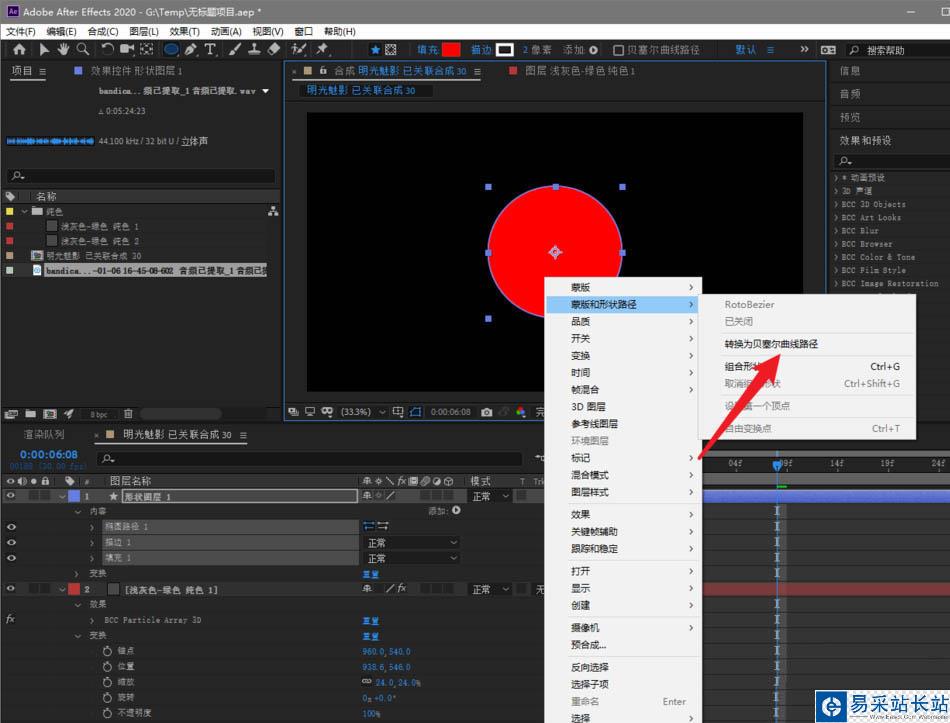Screen dimensions: 950x723
Task: Click the stroke color swatch
Action: (505, 50)
